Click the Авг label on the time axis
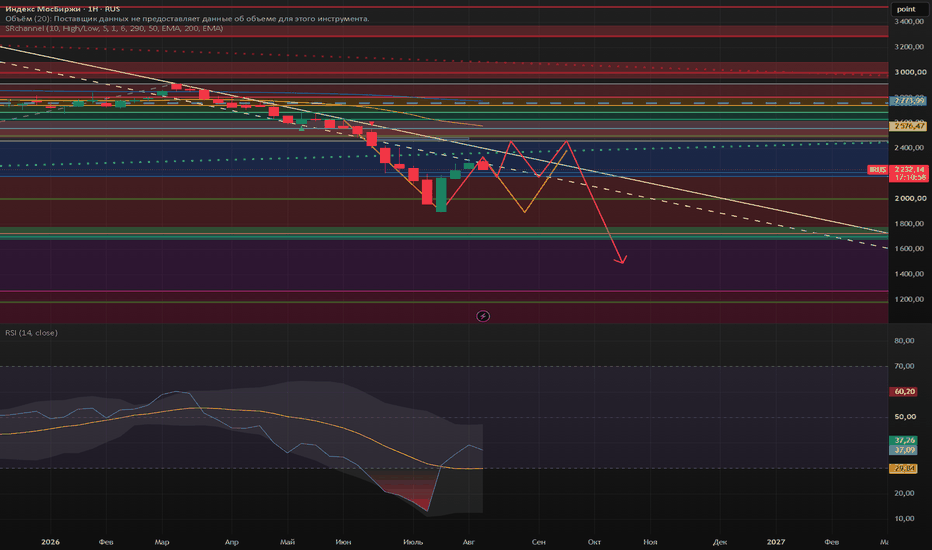 [468, 542]
